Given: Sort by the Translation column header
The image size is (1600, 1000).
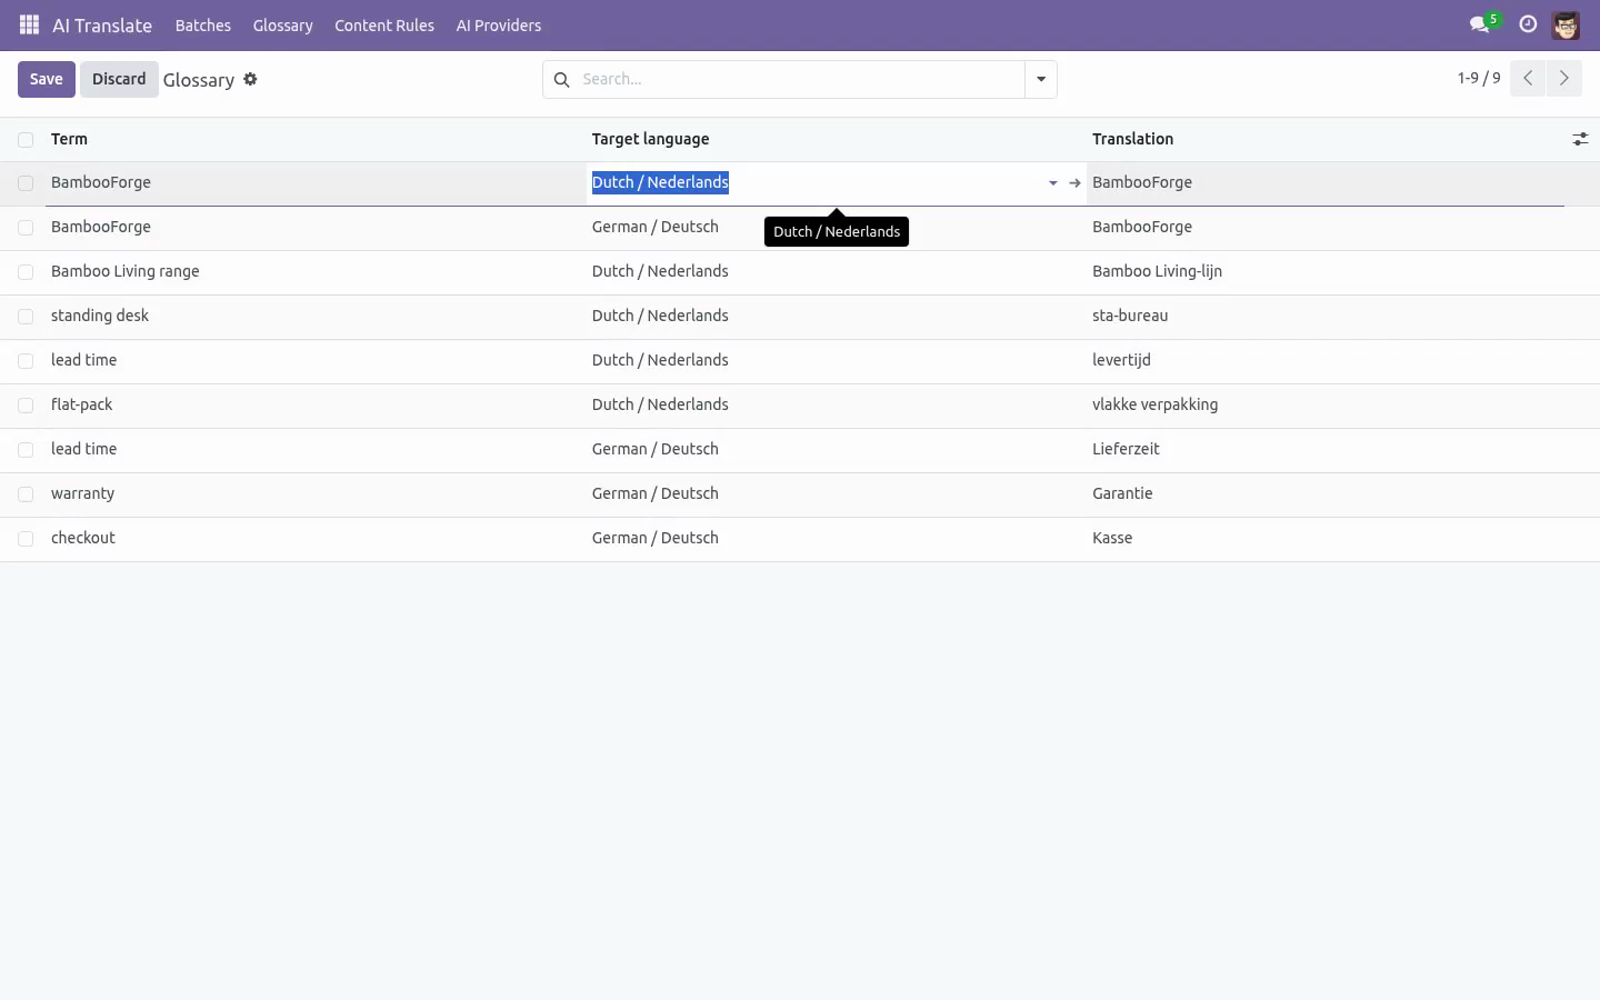Looking at the screenshot, I should pos(1133,139).
